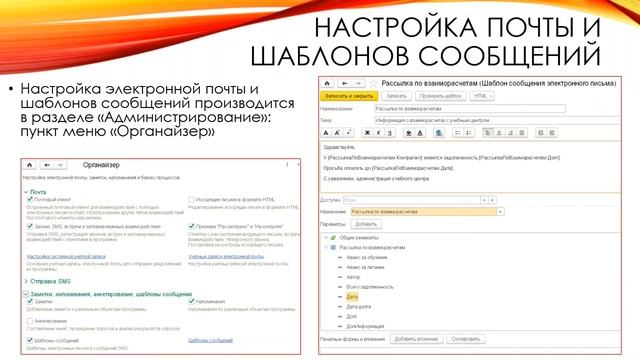The height and width of the screenshot is (360, 640).
Task: Toggle Шаблоны сообщений checkbox
Action: pos(30,340)
